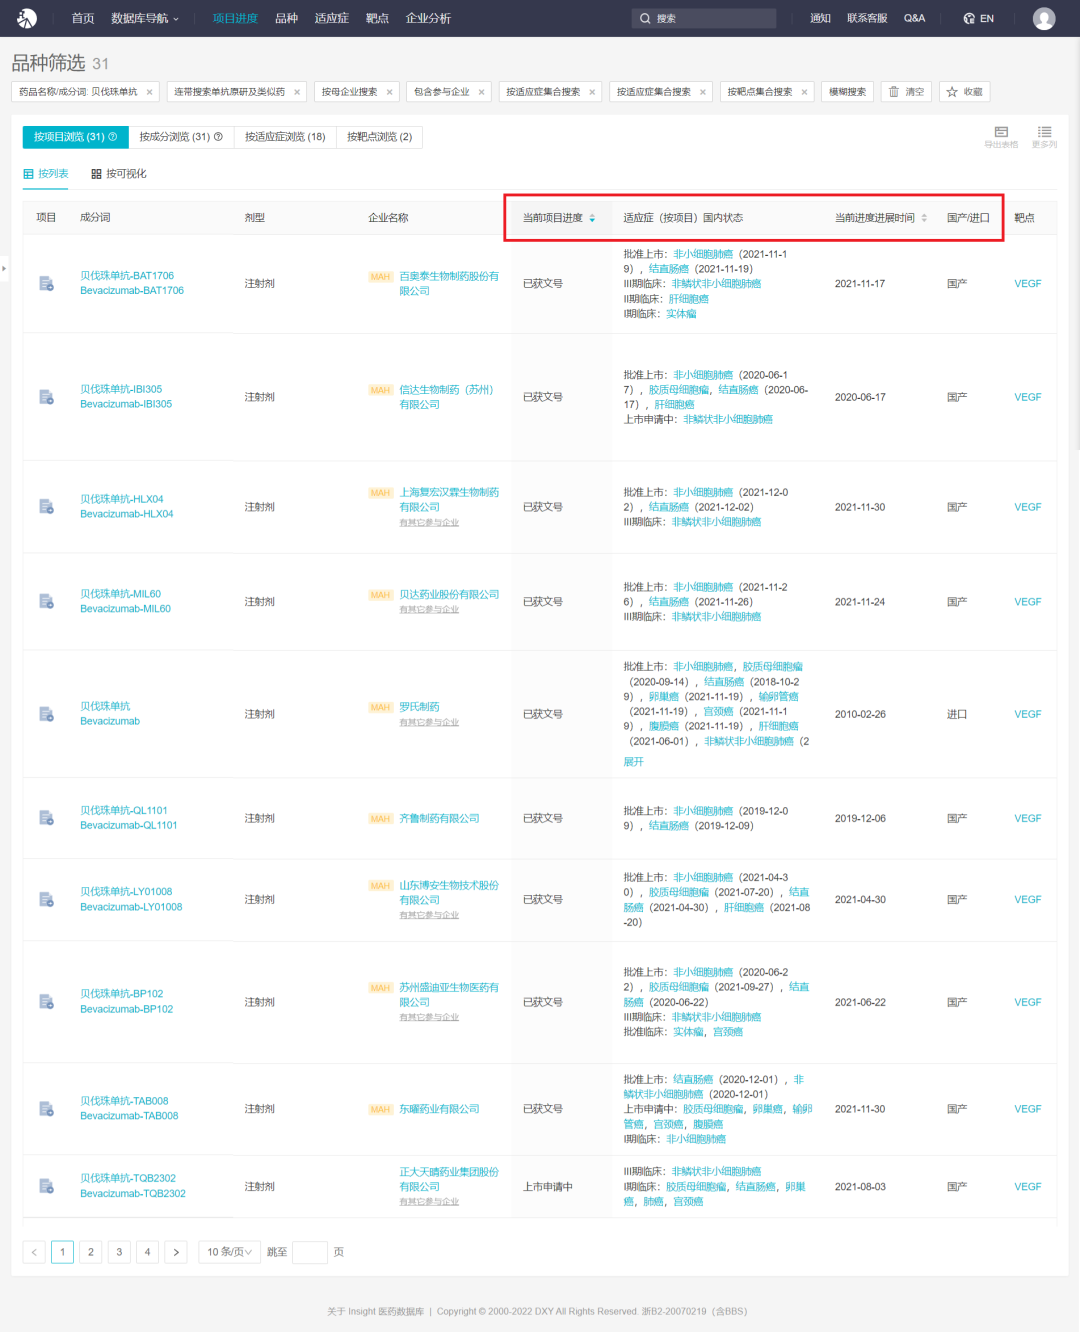Open the document icon for the Bevacizumab 罗氏制药 row
The width and height of the screenshot is (1080, 1332).
pos(46,714)
